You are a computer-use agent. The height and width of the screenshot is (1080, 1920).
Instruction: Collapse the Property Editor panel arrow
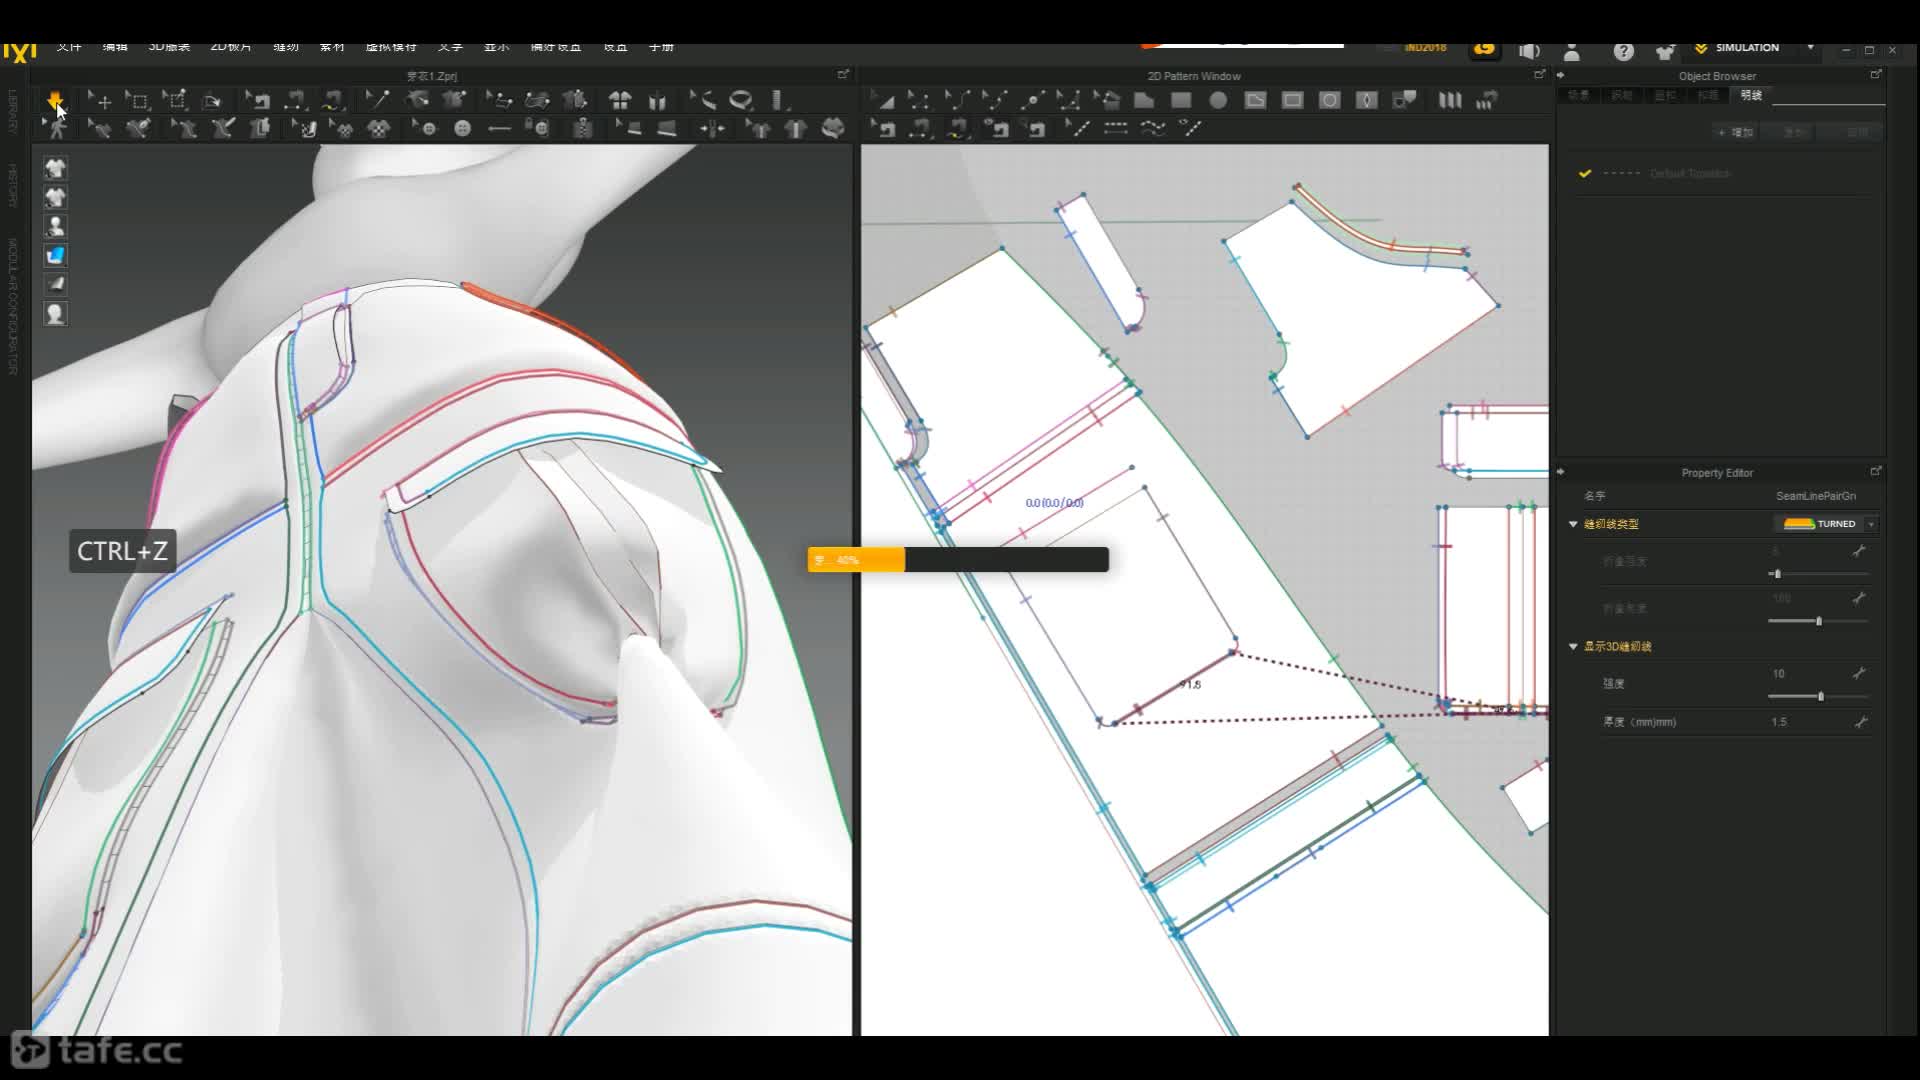coord(1560,472)
